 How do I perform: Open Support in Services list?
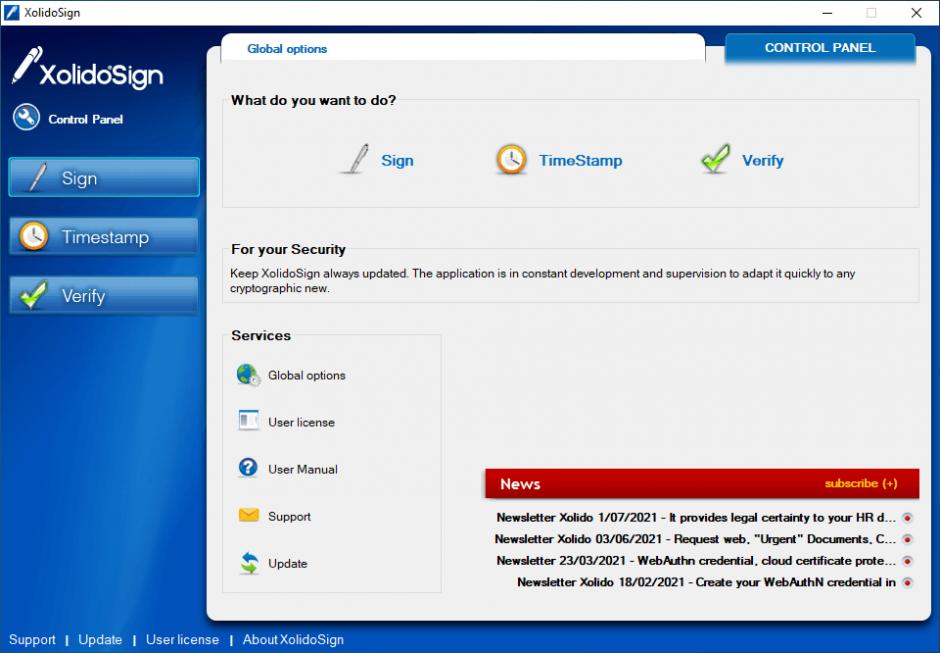289,516
